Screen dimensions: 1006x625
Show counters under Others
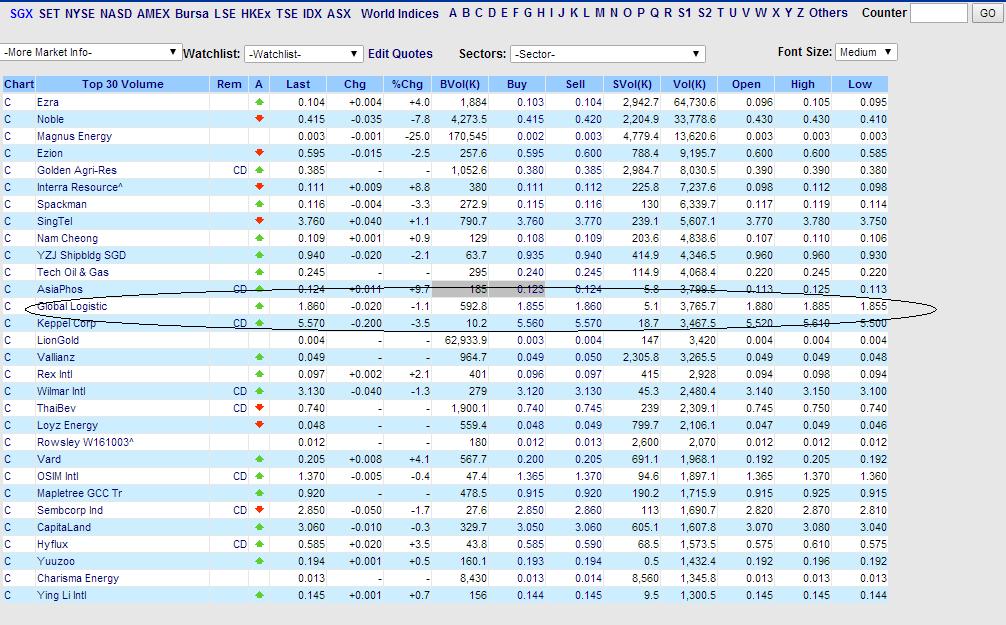point(828,13)
